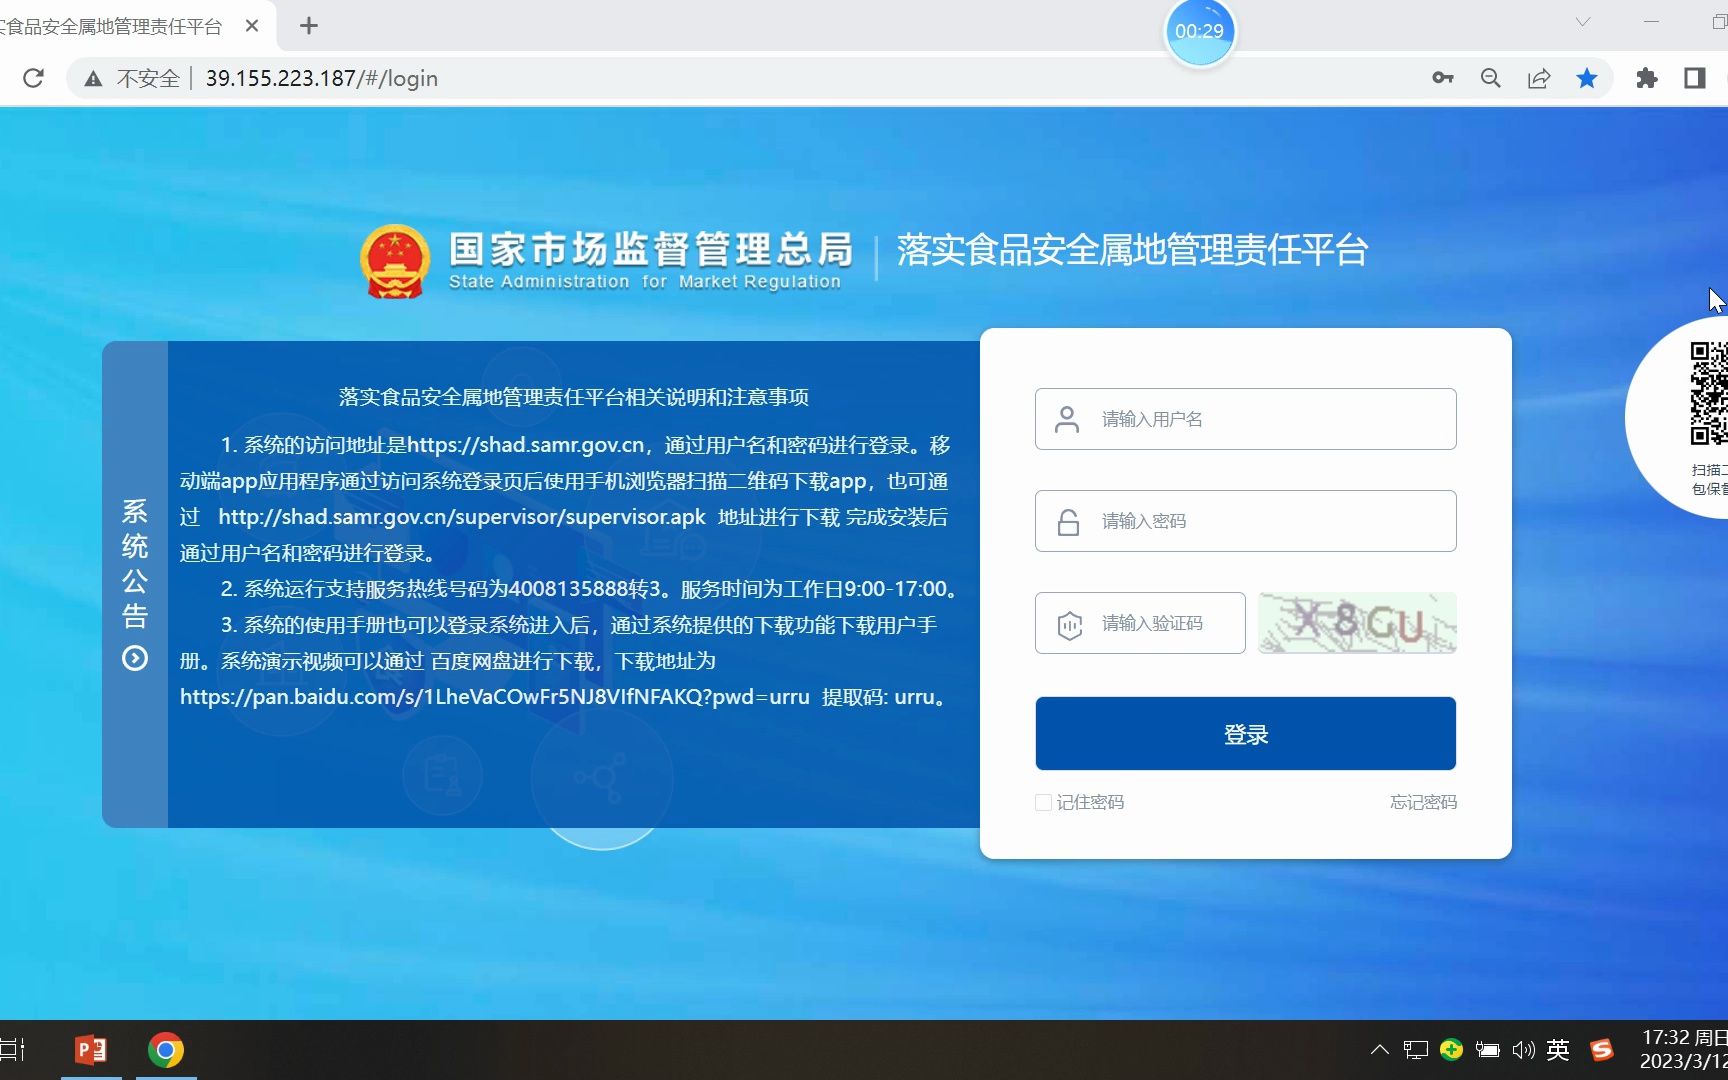Click the browser reload icon
Screen dimensions: 1728x1080
point(33,78)
